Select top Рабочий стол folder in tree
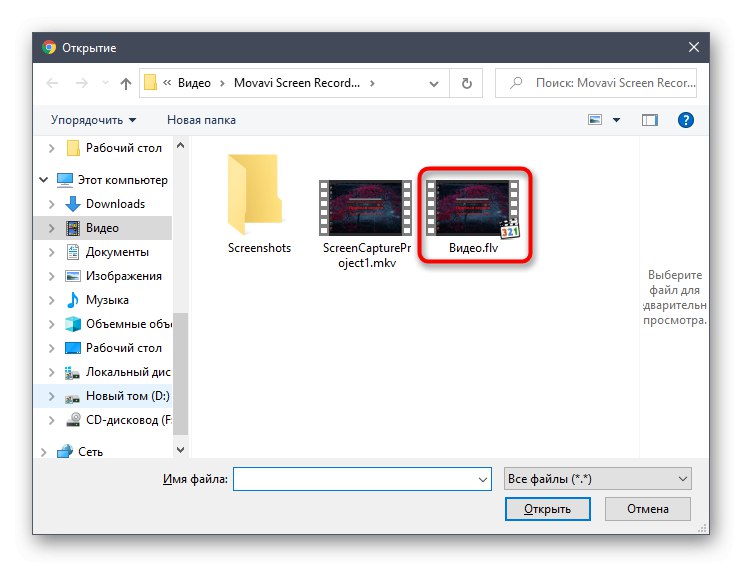Image resolution: width=742 pixels, height=567 pixels. point(124,148)
